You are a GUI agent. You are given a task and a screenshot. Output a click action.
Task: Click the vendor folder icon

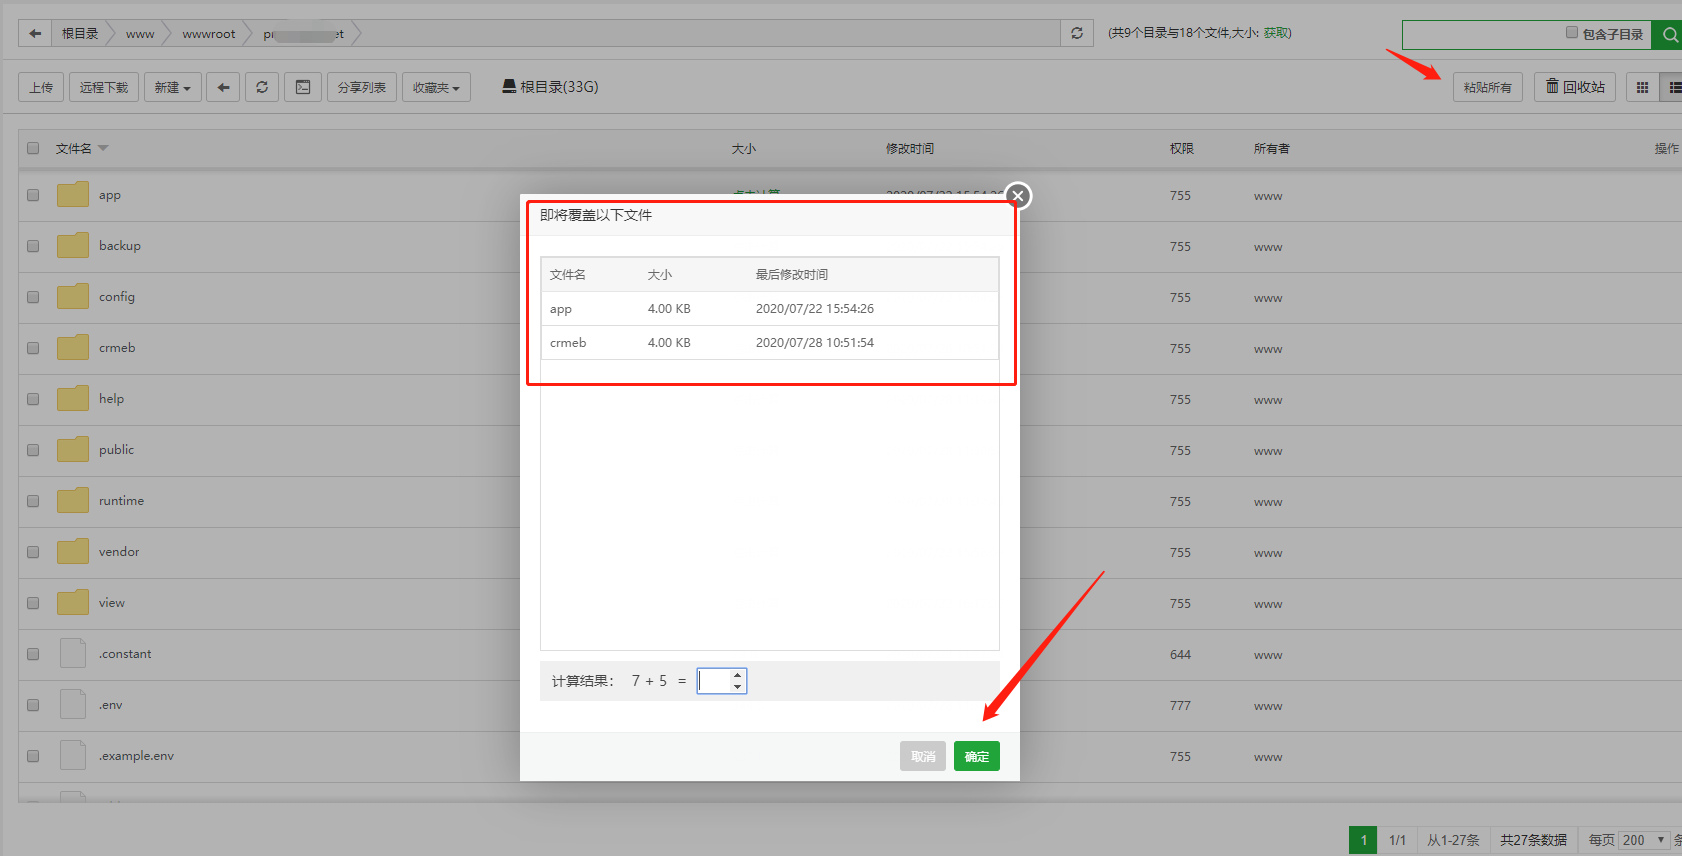(x=73, y=552)
